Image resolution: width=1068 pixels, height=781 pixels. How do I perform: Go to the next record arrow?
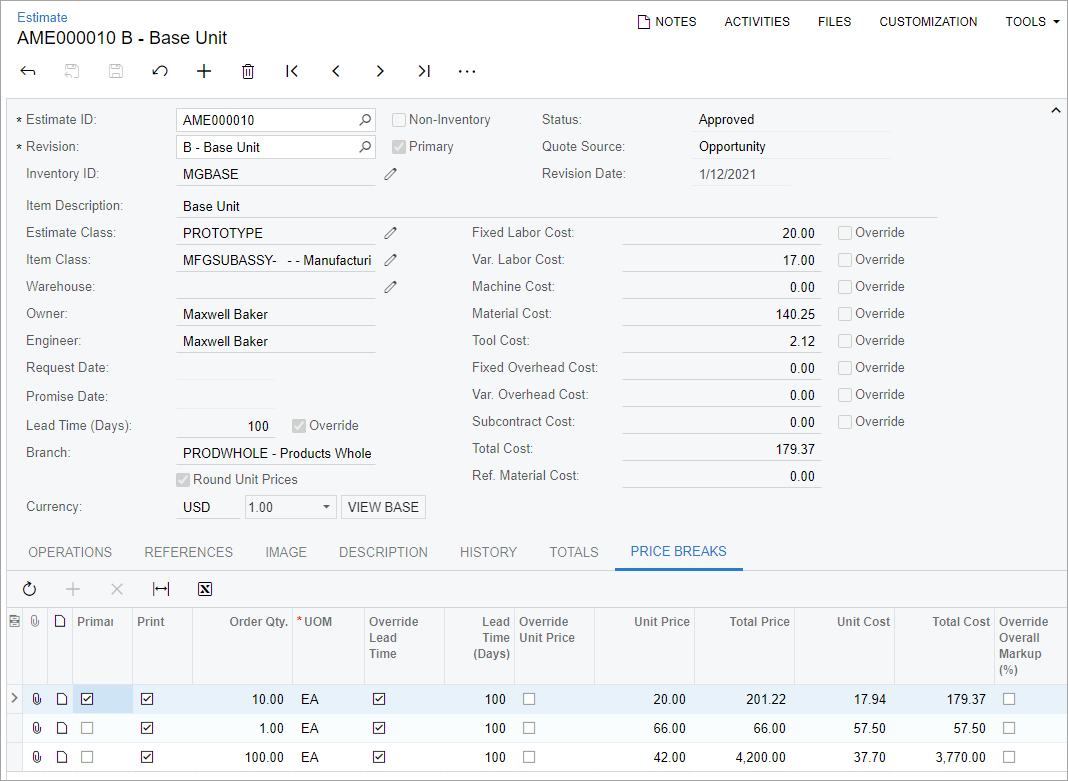click(x=380, y=71)
